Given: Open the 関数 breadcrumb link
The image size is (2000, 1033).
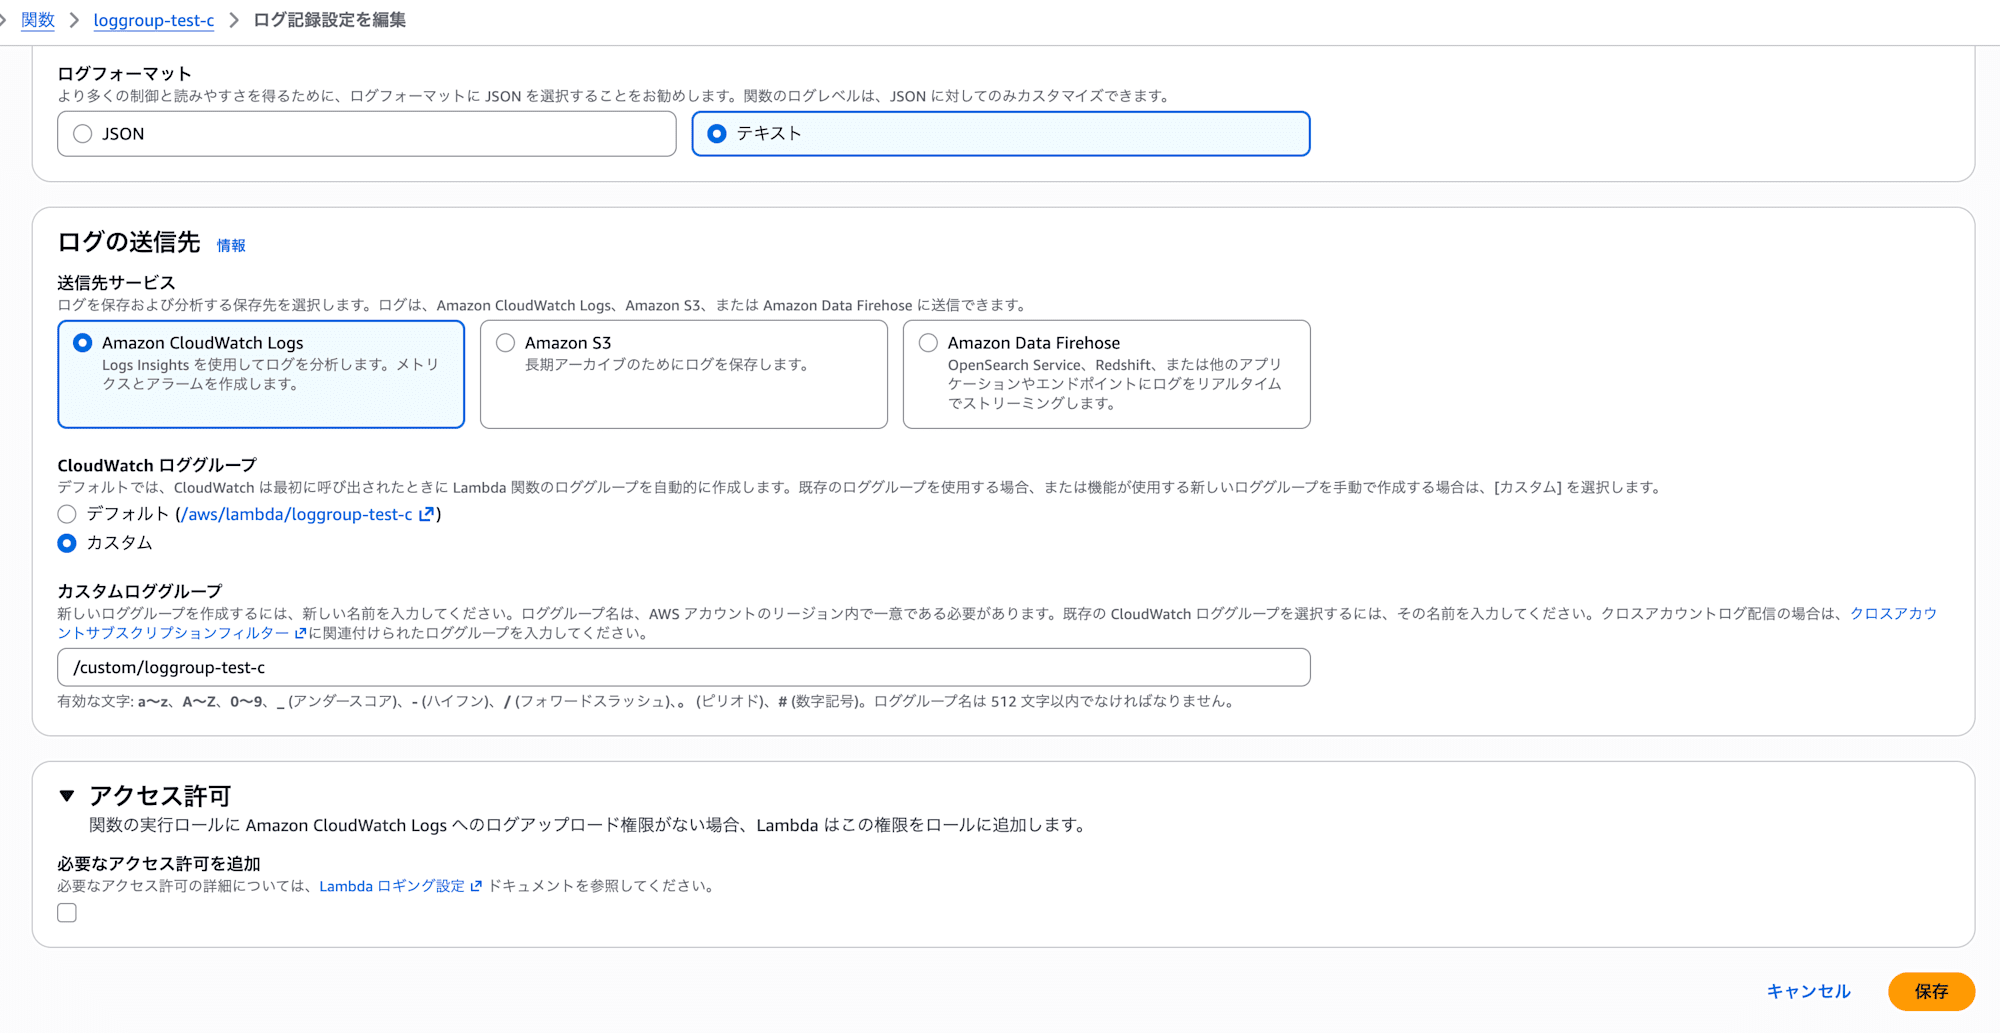Looking at the screenshot, I should pos(38,20).
